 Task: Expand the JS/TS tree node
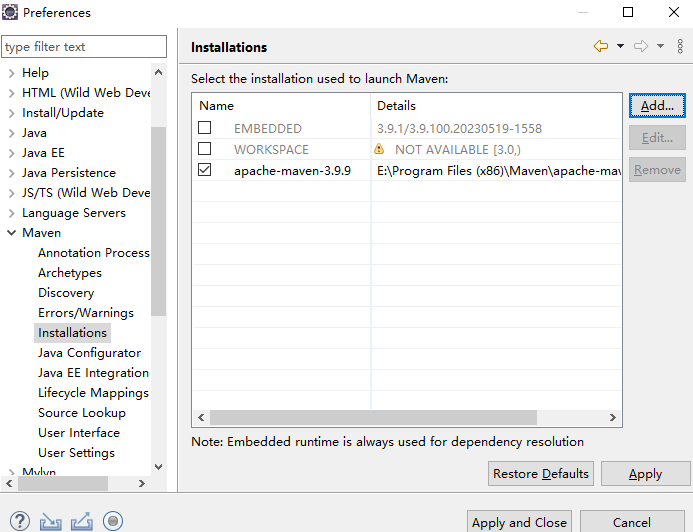tap(12, 193)
